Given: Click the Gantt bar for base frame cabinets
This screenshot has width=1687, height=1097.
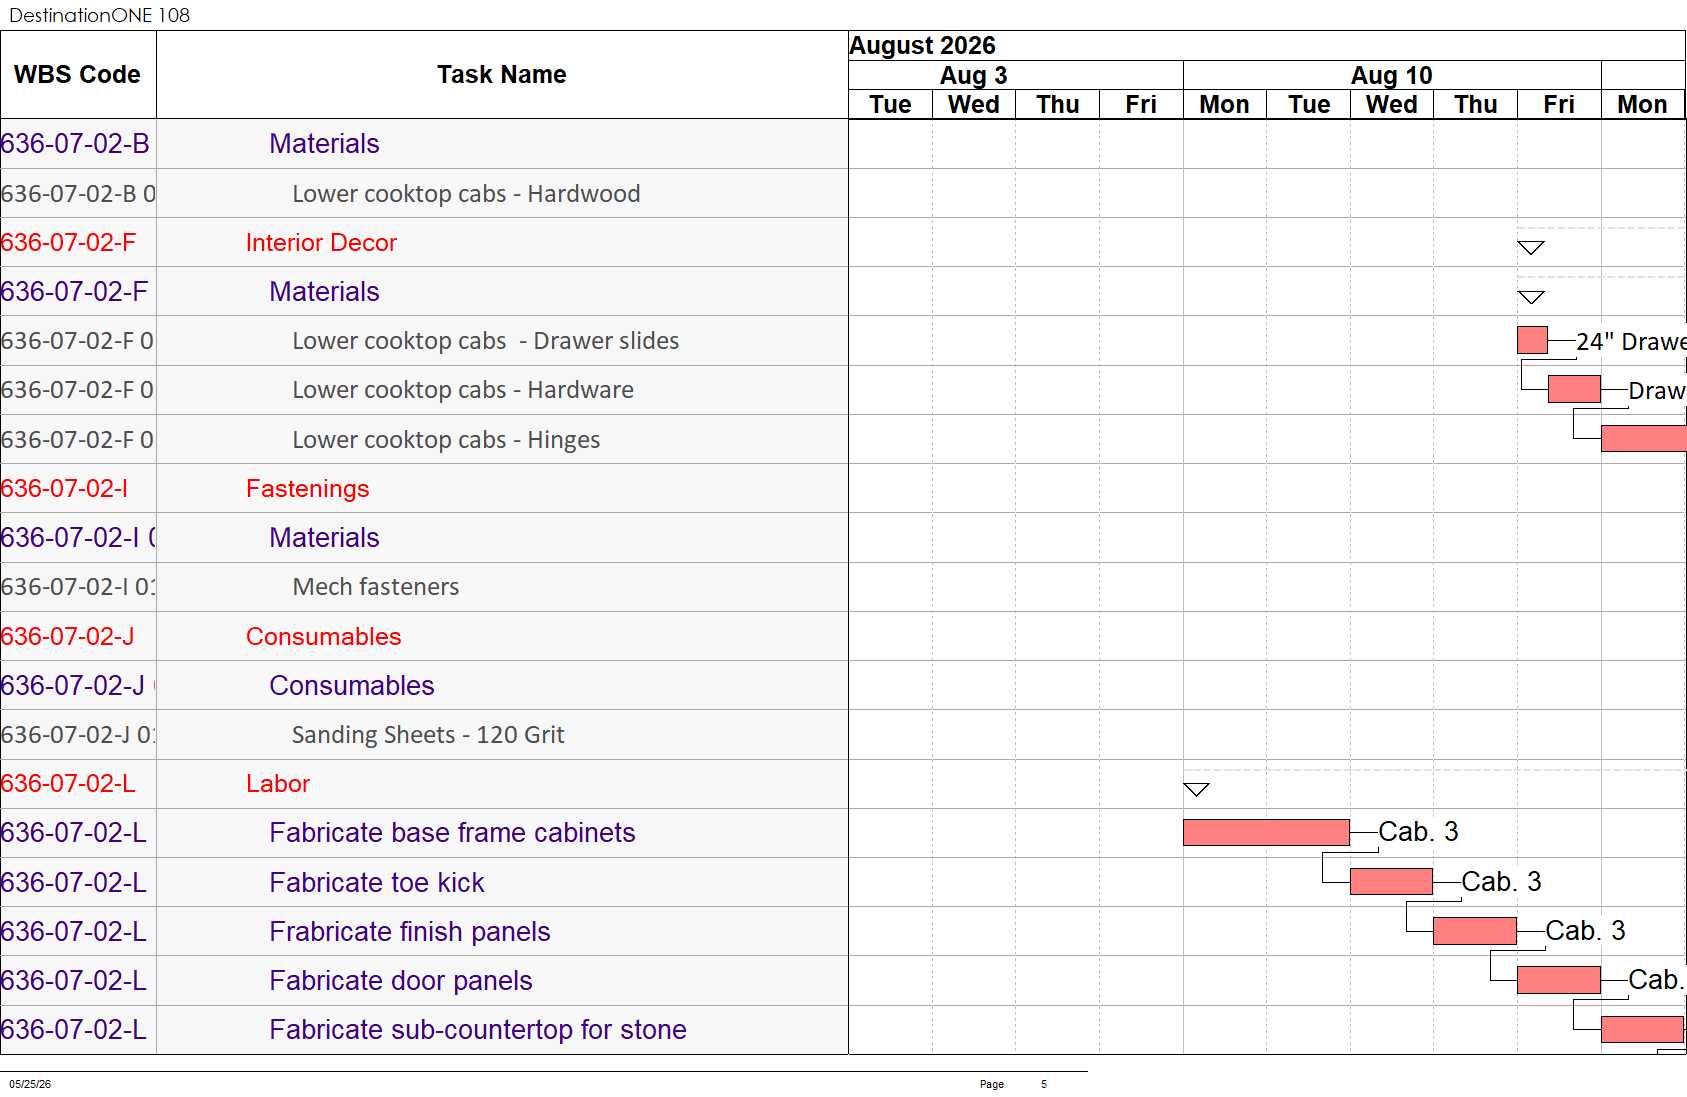Looking at the screenshot, I should click(x=1266, y=832).
